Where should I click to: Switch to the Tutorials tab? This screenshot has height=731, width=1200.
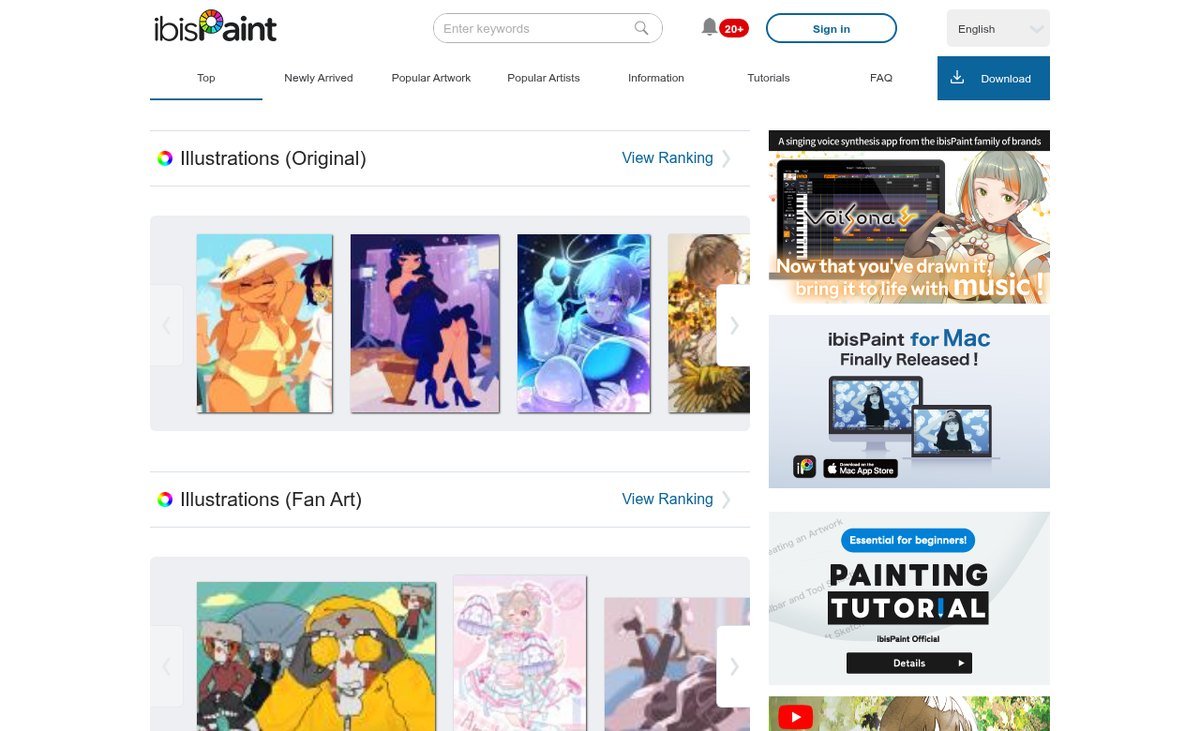(x=768, y=78)
